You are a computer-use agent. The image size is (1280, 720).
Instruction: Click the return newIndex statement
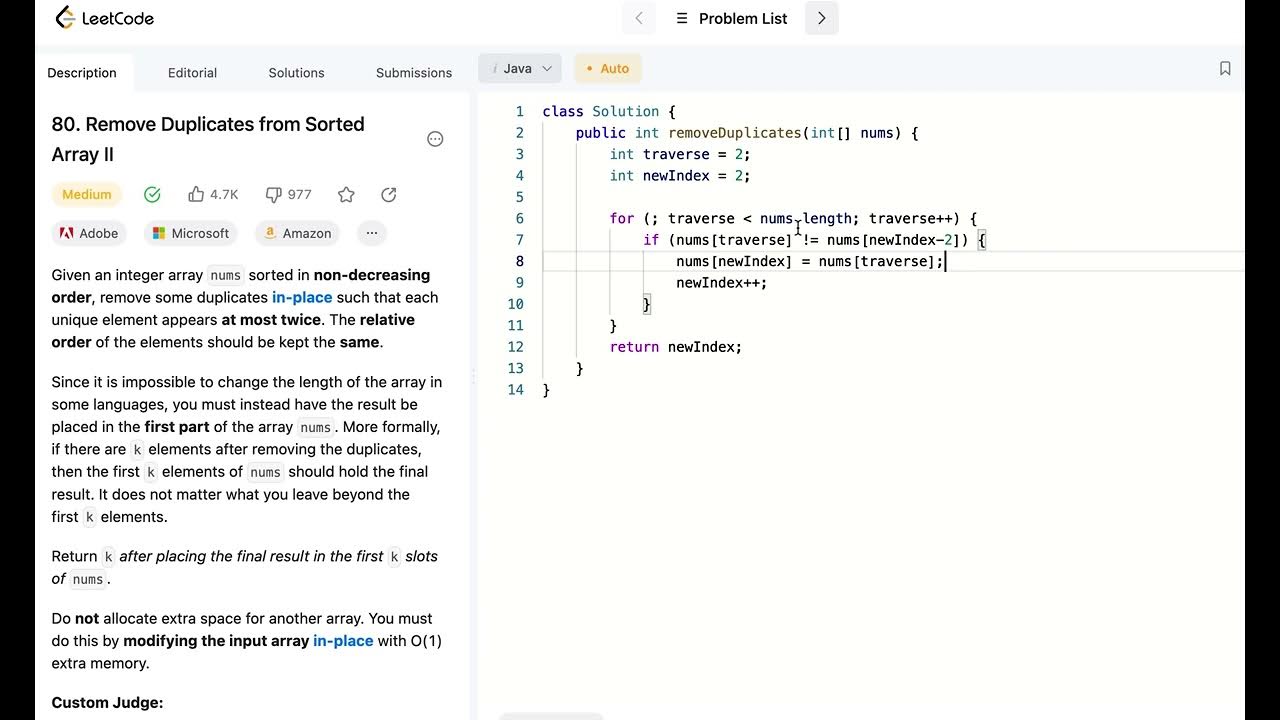pyautogui.click(x=676, y=347)
